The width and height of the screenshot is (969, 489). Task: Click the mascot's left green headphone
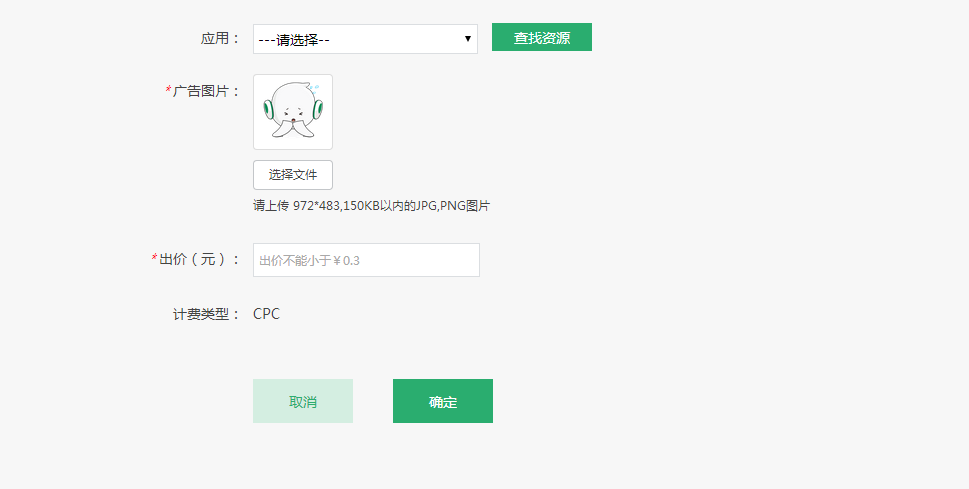click(x=268, y=110)
